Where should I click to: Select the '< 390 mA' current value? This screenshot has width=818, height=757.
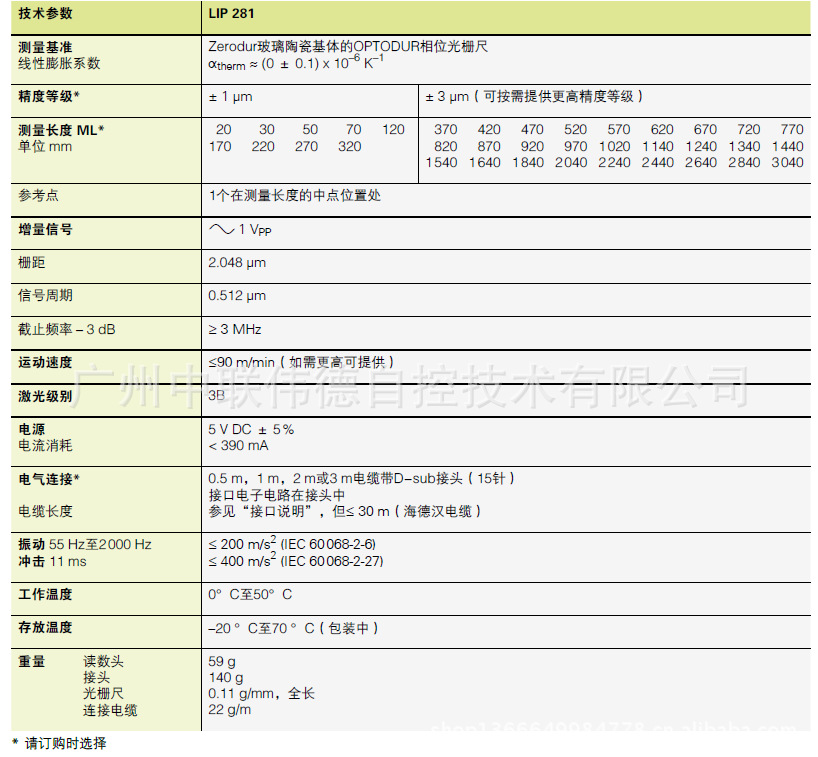click(x=239, y=446)
